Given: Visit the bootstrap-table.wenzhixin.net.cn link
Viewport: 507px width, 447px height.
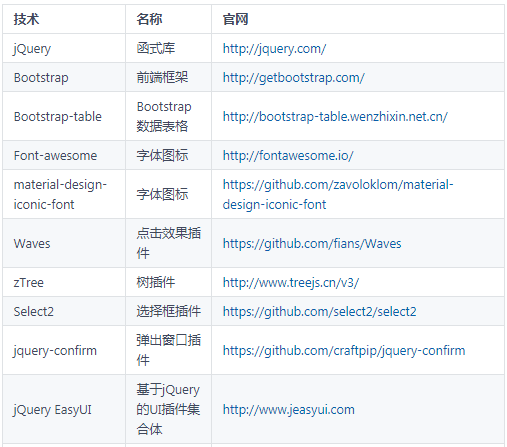Looking at the screenshot, I should [x=335, y=117].
